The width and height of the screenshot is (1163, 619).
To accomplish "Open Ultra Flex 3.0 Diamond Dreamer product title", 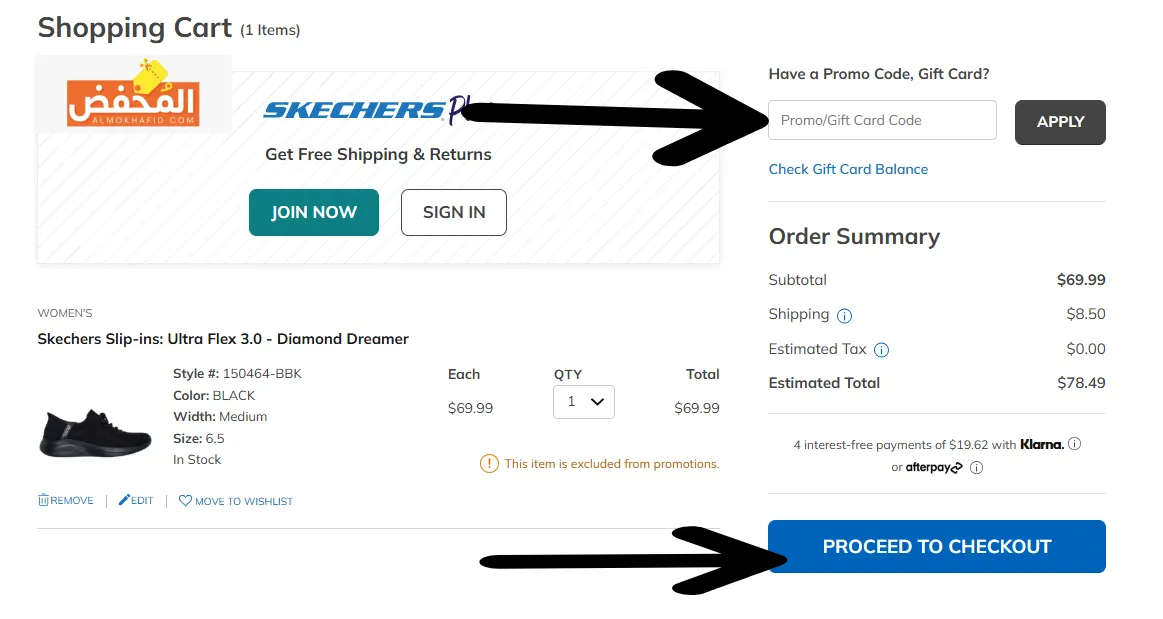I will [x=223, y=339].
